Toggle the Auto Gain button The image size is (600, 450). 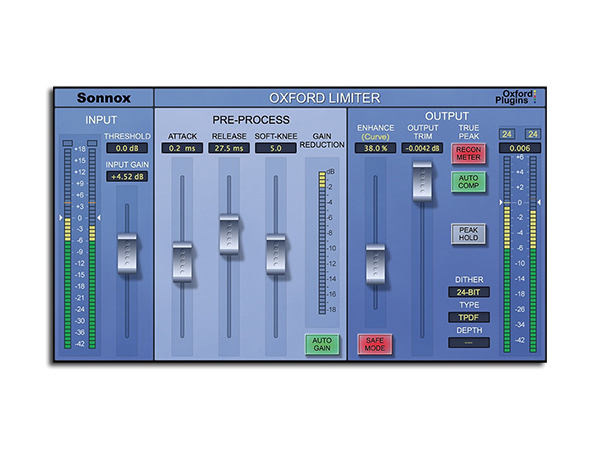point(322,344)
